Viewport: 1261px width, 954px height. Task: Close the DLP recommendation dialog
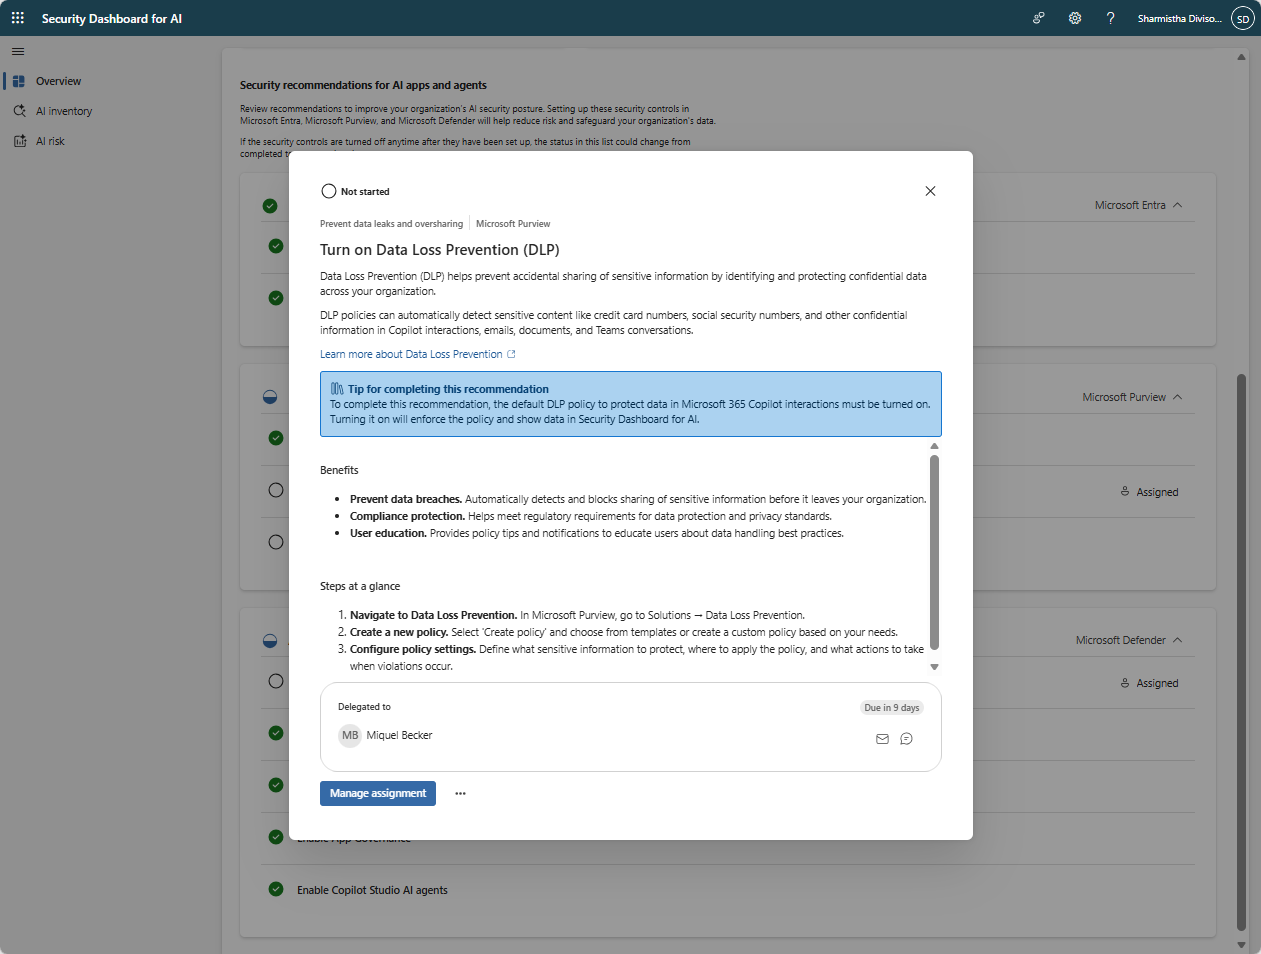tap(930, 191)
